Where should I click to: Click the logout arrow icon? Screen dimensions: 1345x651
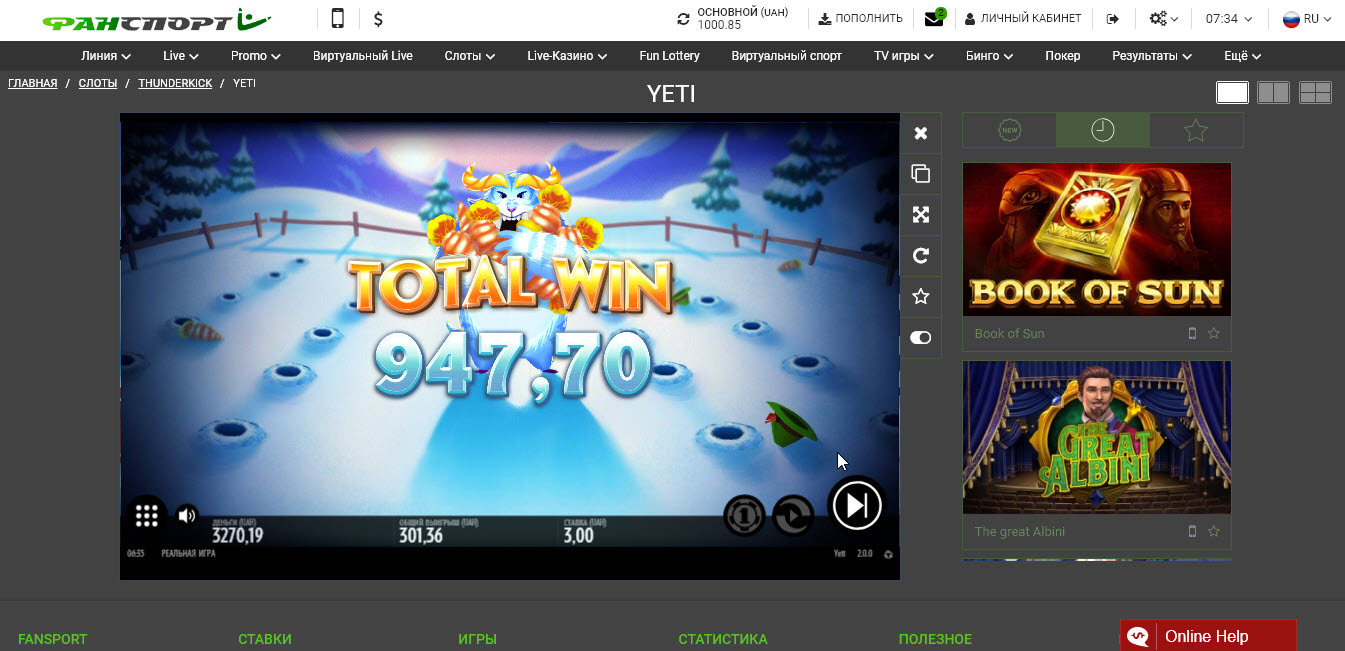pyautogui.click(x=1114, y=18)
